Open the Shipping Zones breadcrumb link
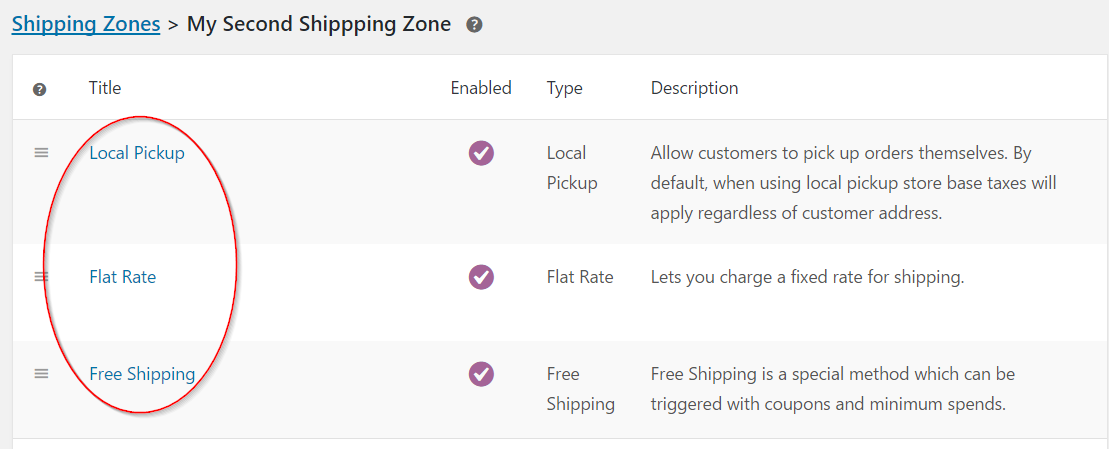Viewport: 1109px width, 449px height. [86, 24]
